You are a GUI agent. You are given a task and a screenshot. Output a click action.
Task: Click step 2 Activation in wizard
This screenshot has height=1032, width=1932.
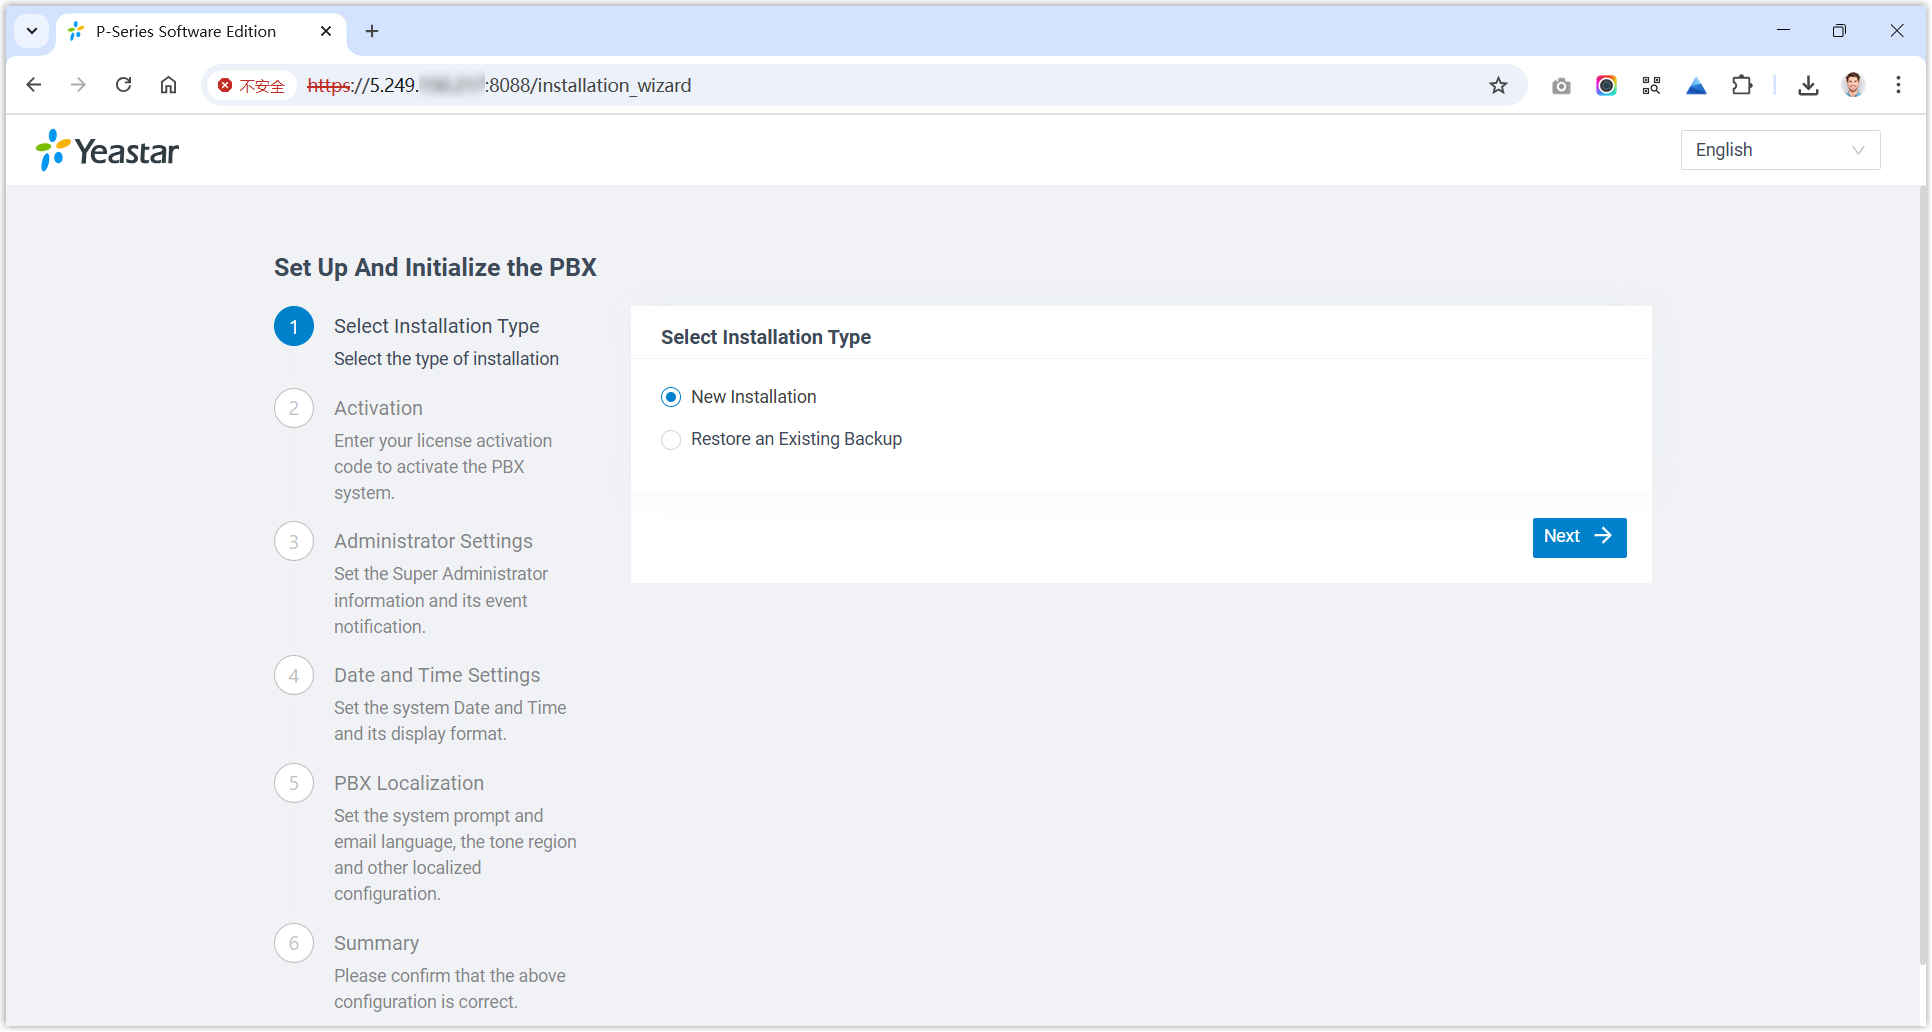378,408
